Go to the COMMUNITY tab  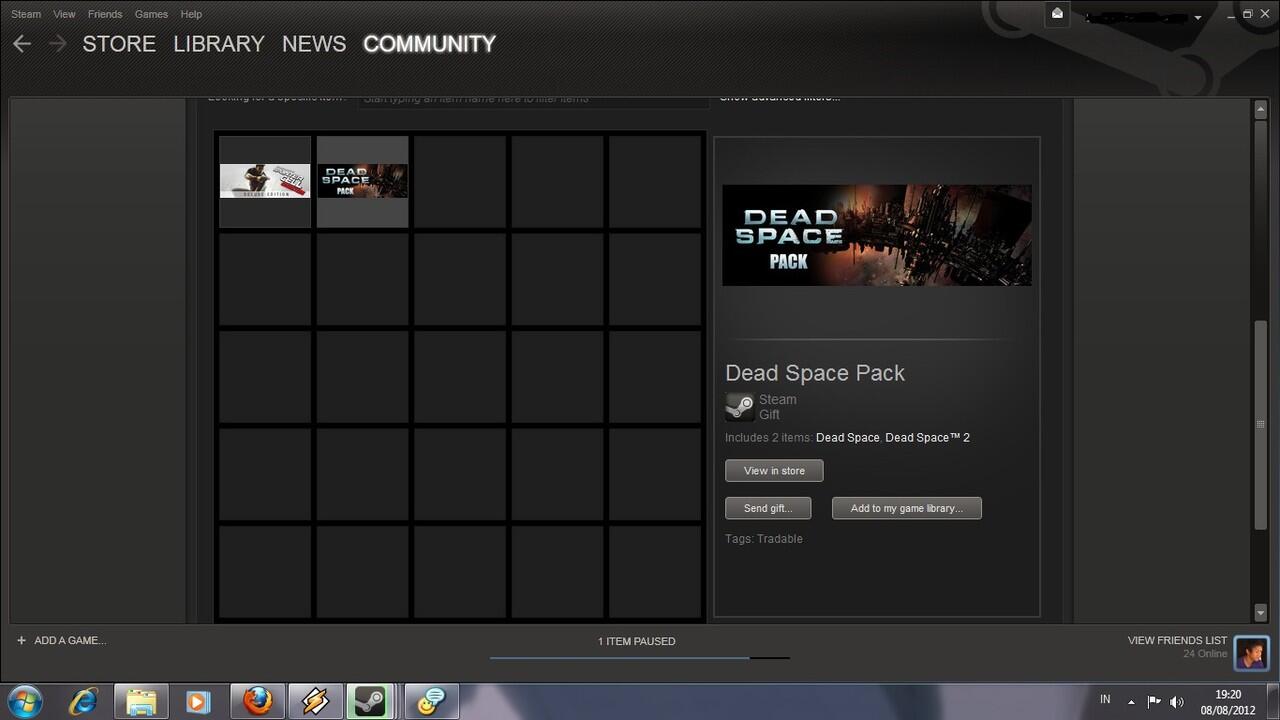(x=430, y=44)
